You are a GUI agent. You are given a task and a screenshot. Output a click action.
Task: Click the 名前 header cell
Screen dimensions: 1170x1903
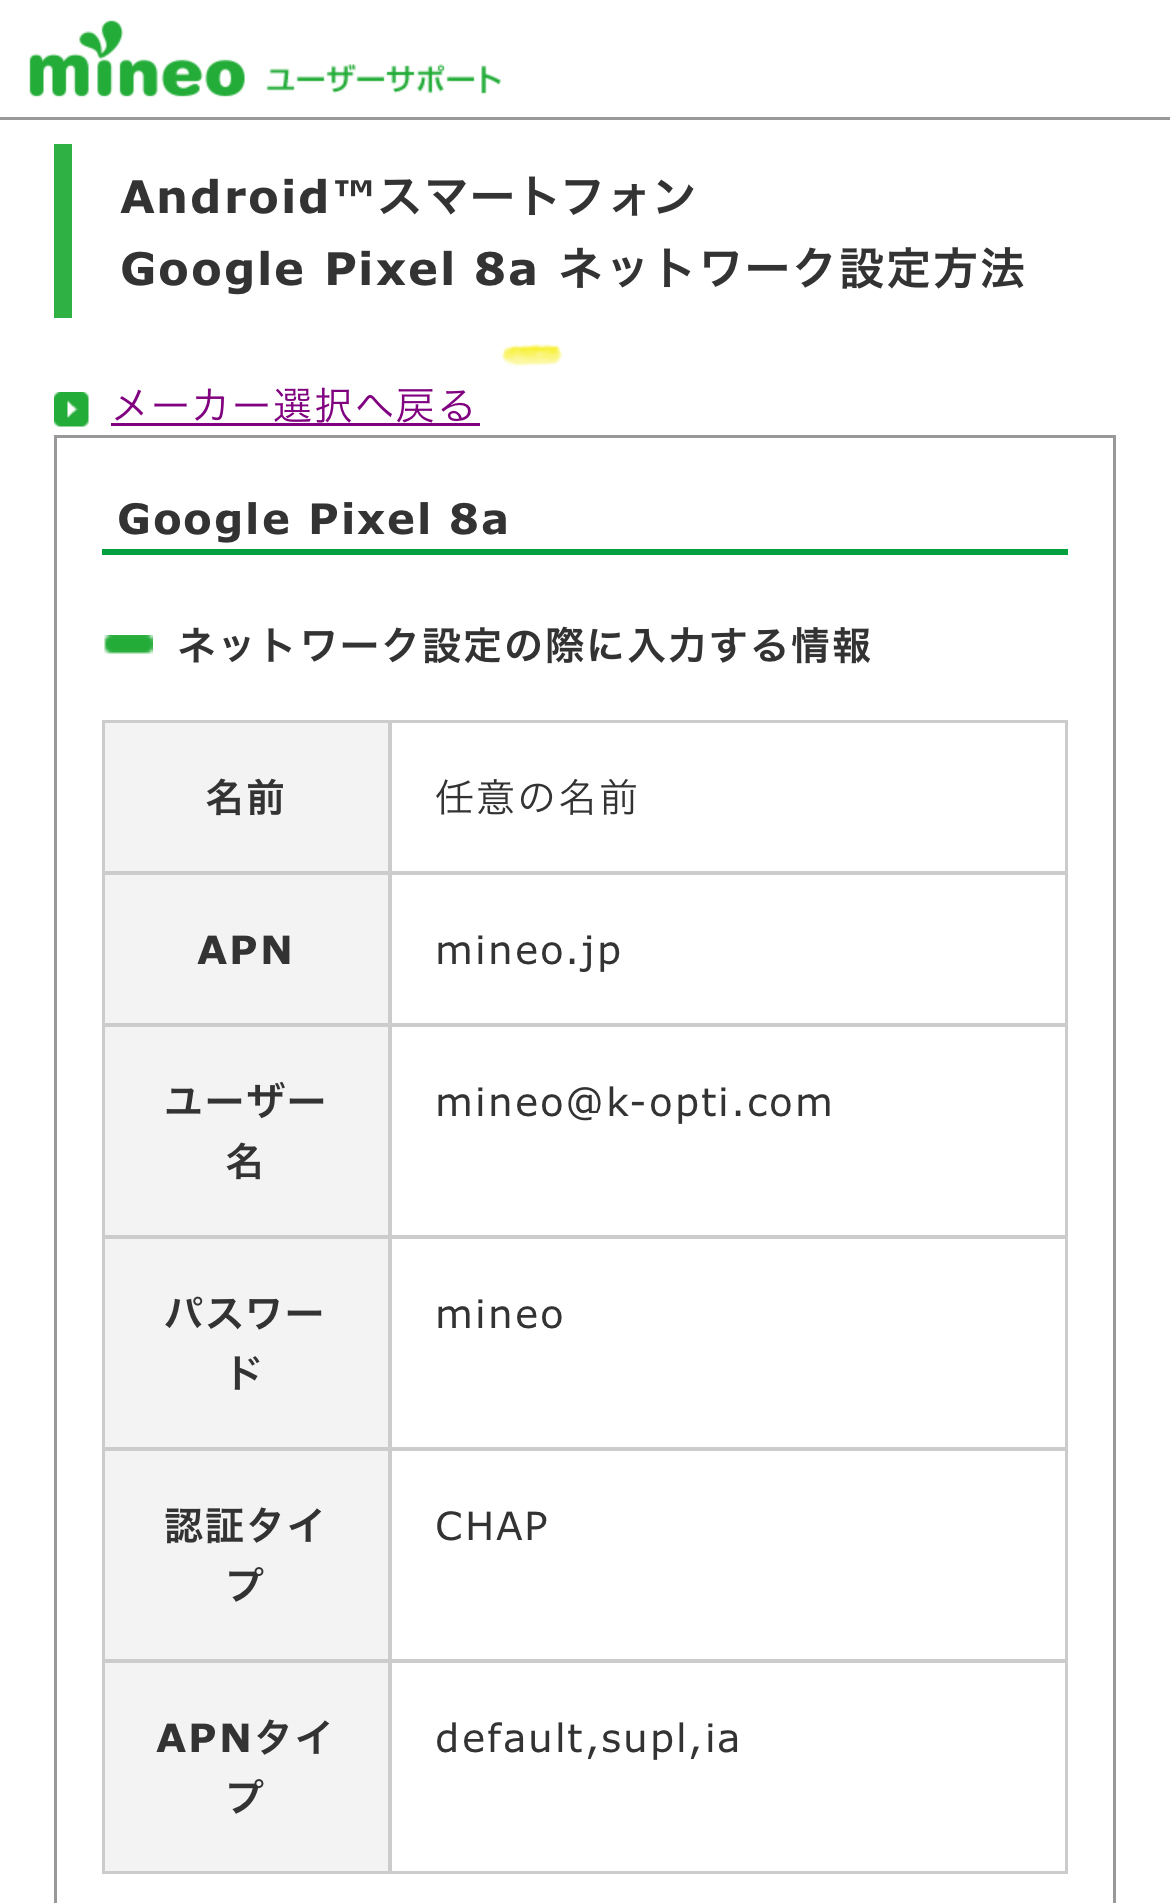coord(246,798)
